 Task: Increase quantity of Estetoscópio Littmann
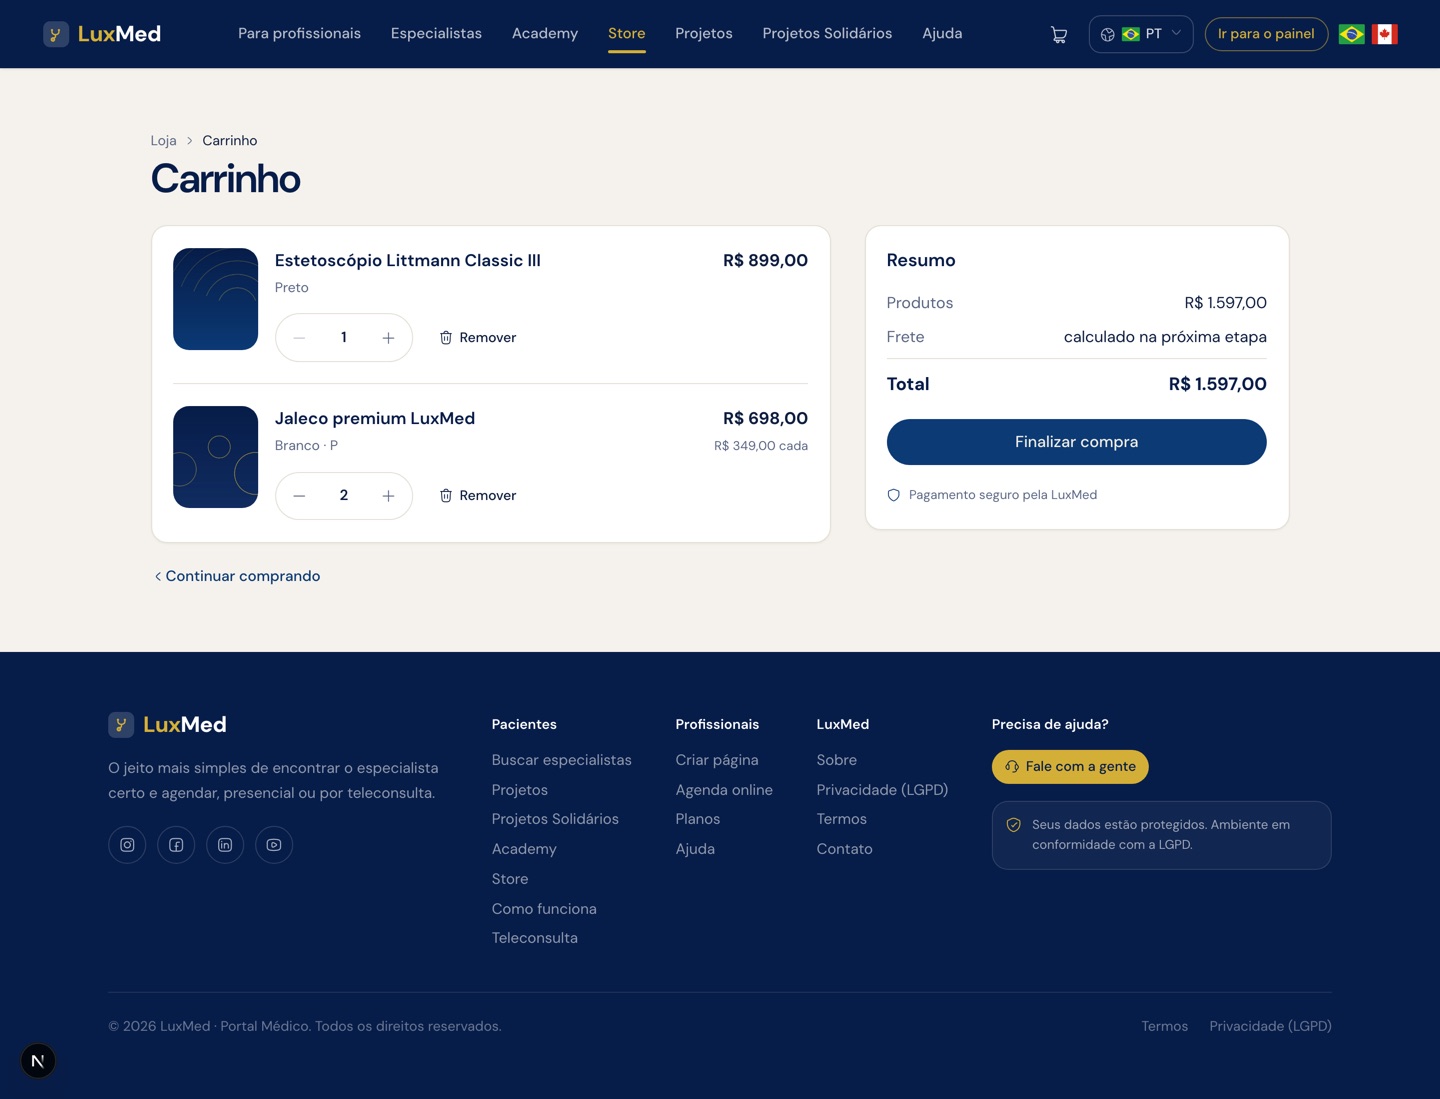coord(388,338)
